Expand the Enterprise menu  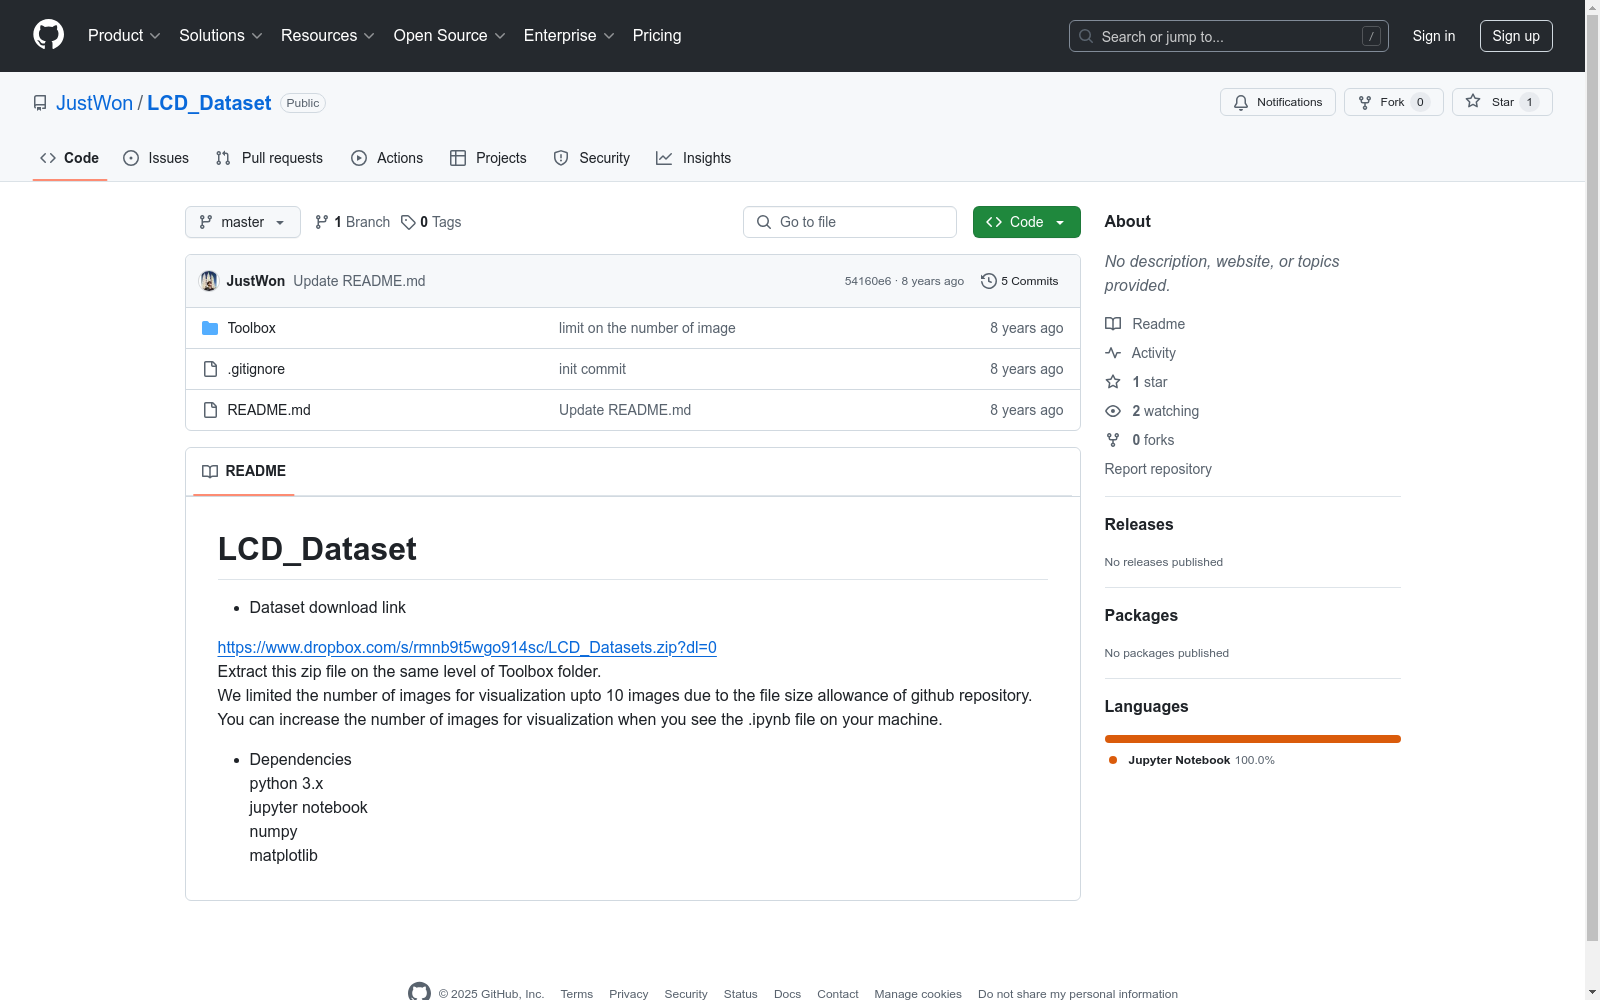coord(569,36)
